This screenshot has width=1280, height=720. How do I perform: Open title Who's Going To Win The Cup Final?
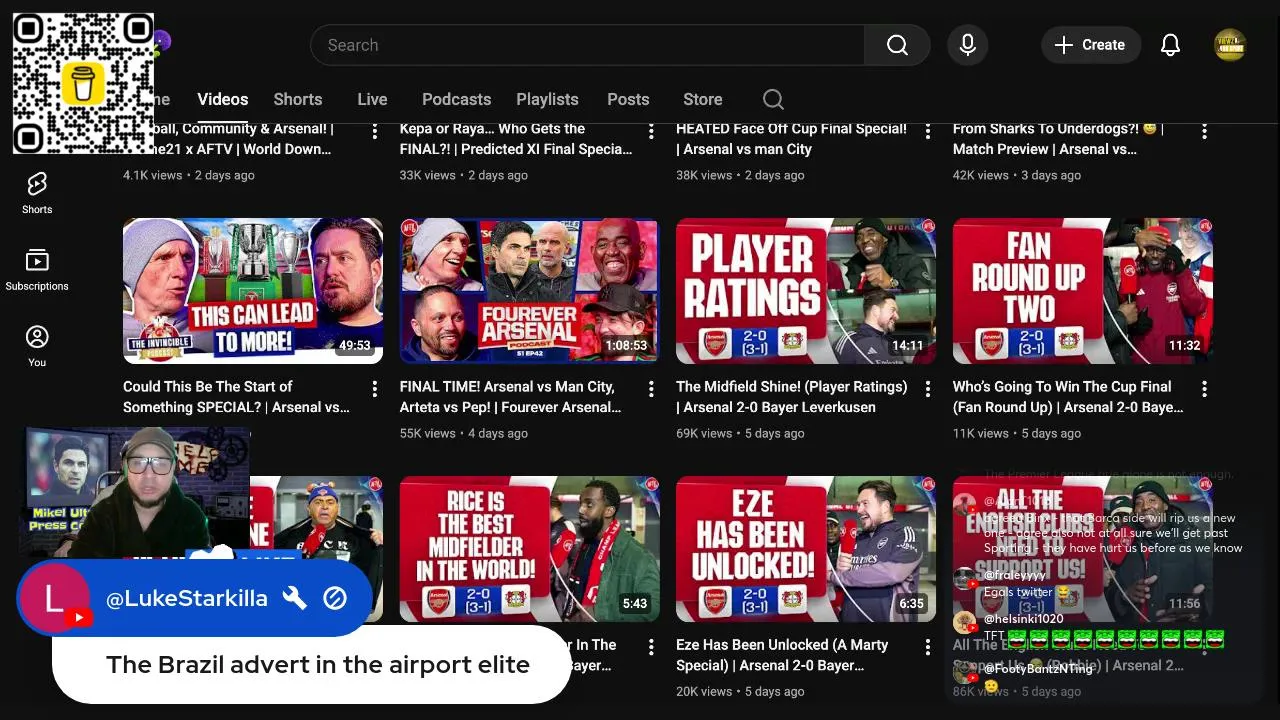coord(1068,397)
